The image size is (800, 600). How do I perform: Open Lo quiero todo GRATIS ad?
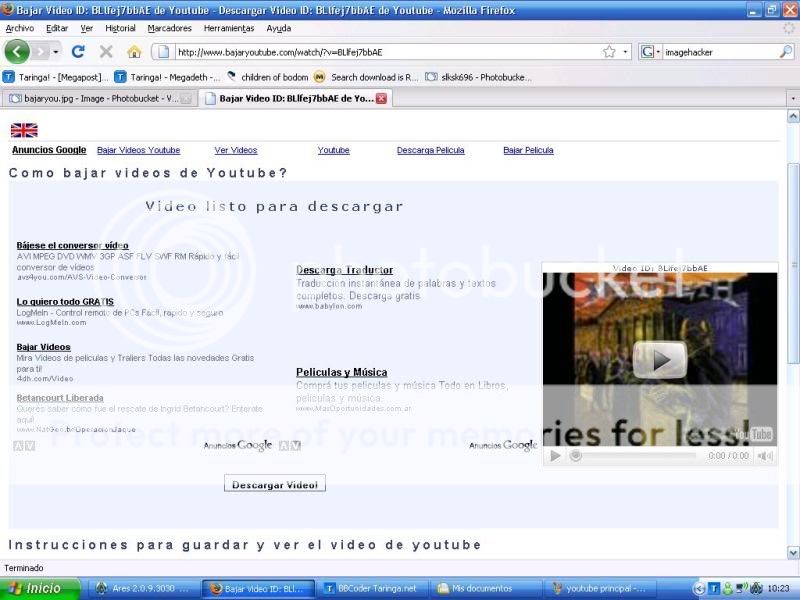pyautogui.click(x=65, y=302)
